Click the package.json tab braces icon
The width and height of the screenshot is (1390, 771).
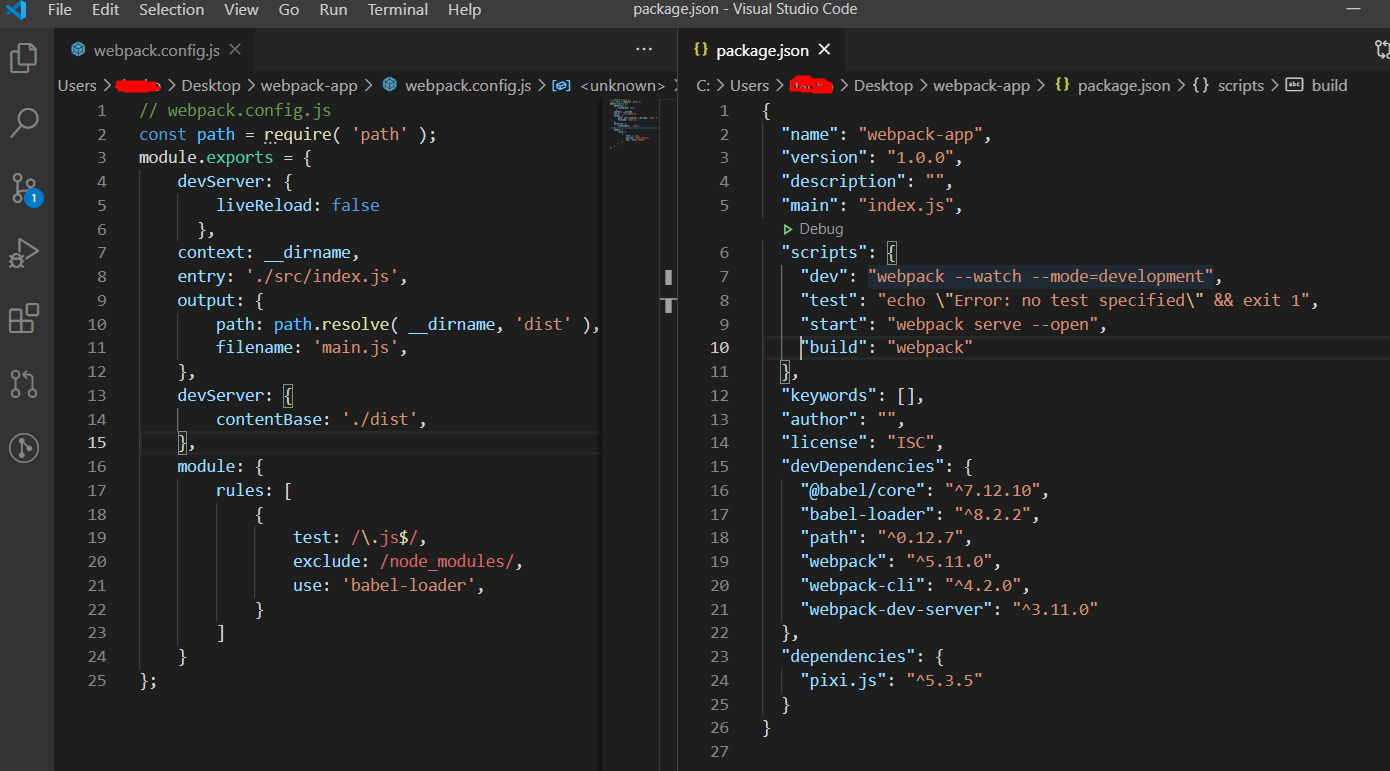coord(700,49)
